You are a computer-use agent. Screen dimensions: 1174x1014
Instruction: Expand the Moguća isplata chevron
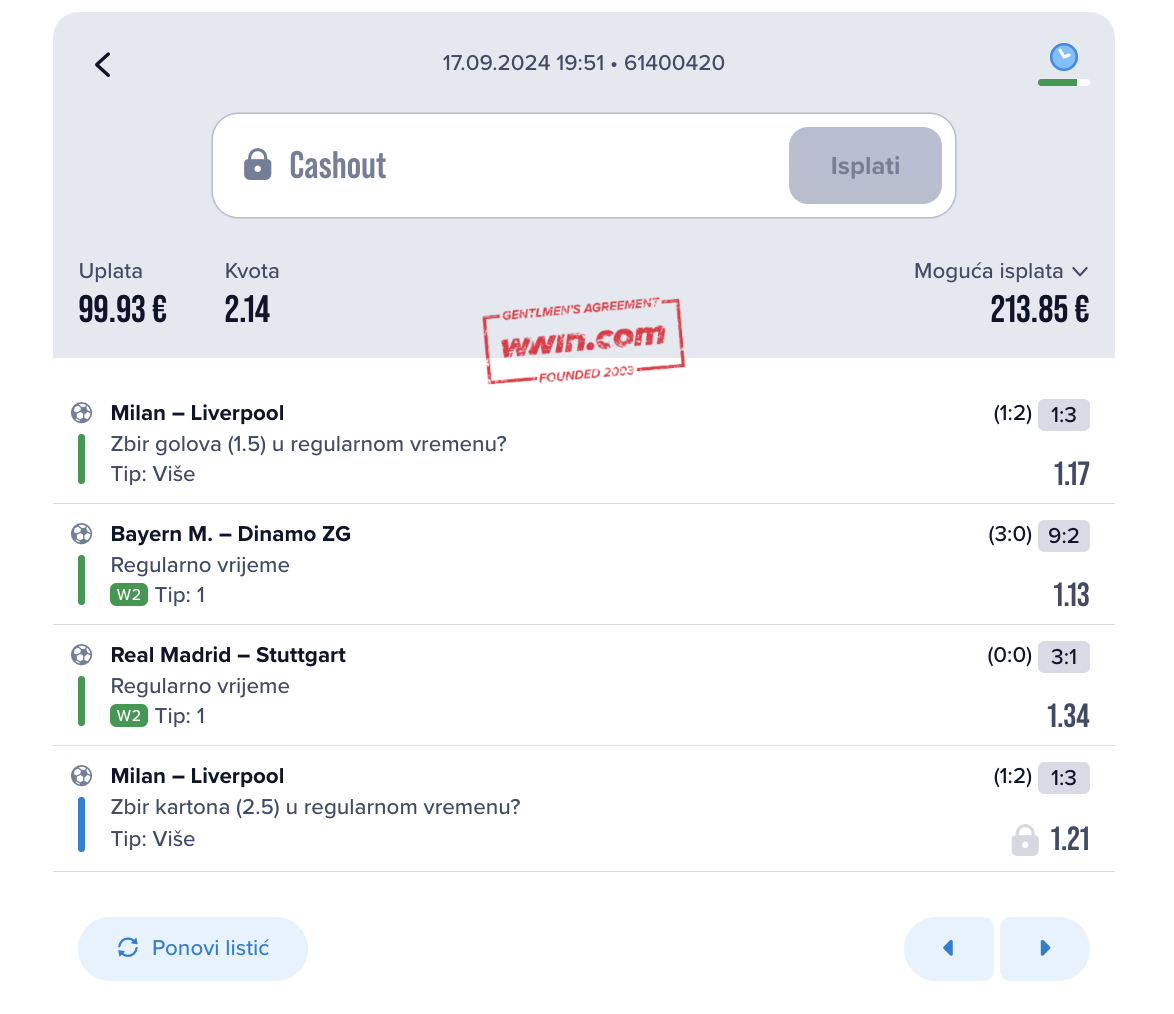click(1080, 271)
